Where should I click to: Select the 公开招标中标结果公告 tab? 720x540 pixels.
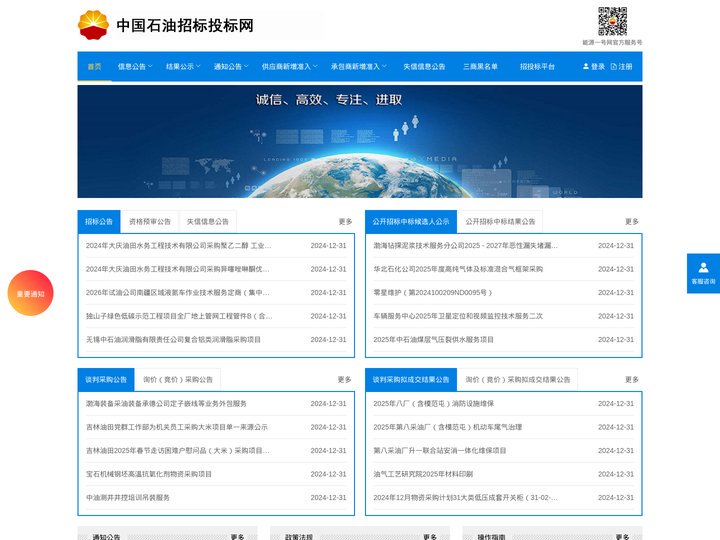tap(500, 222)
